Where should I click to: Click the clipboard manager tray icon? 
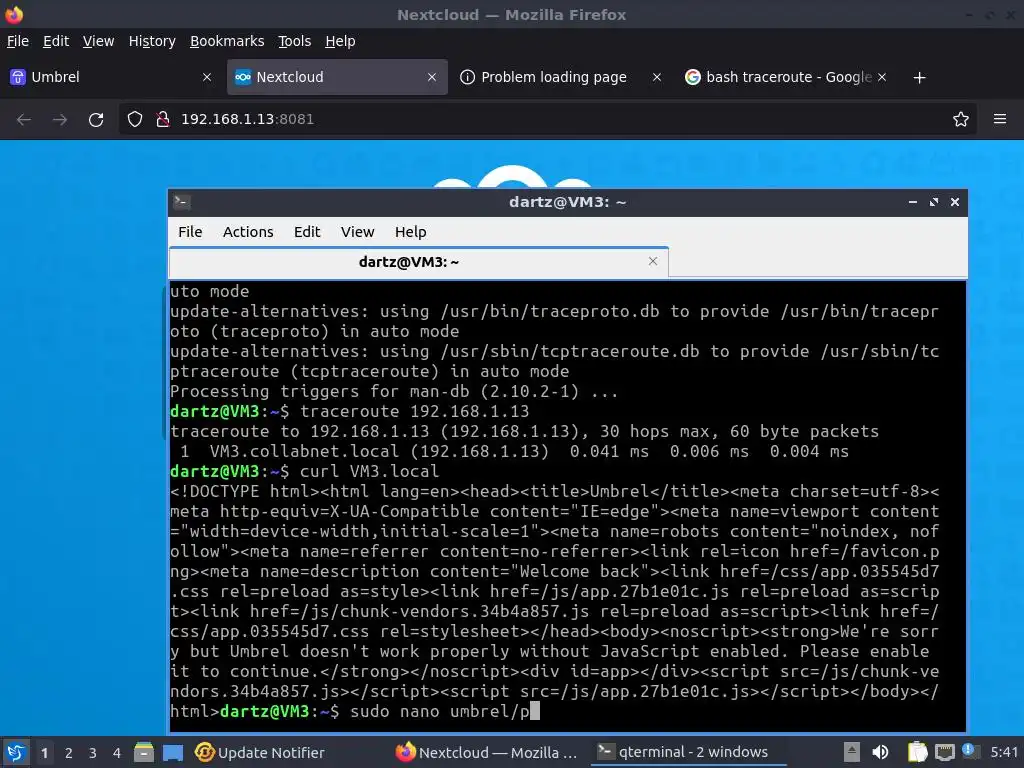click(x=918, y=752)
